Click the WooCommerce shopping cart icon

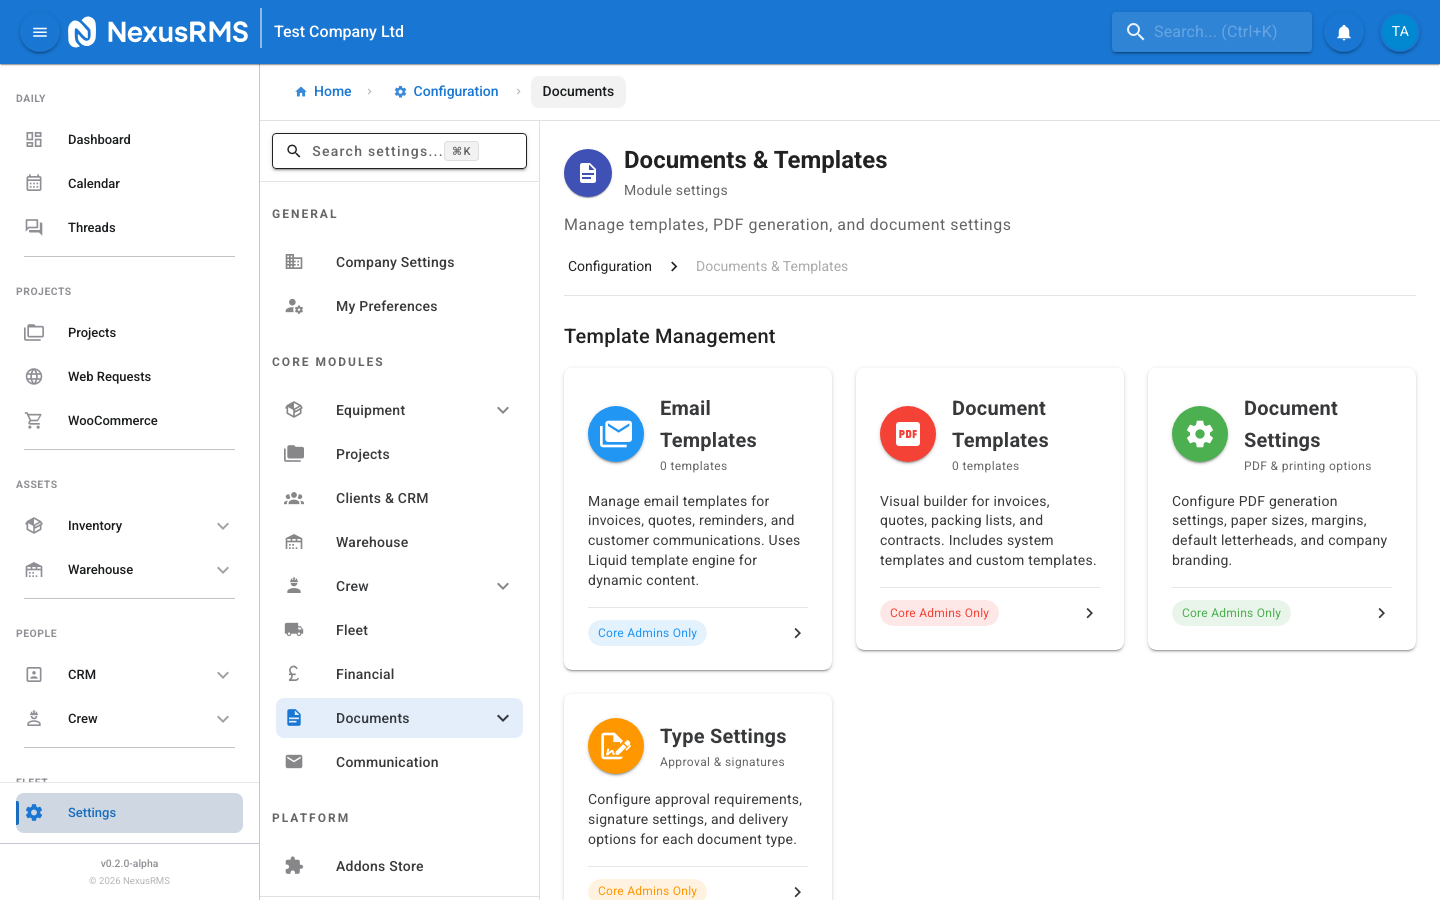pyautogui.click(x=34, y=420)
